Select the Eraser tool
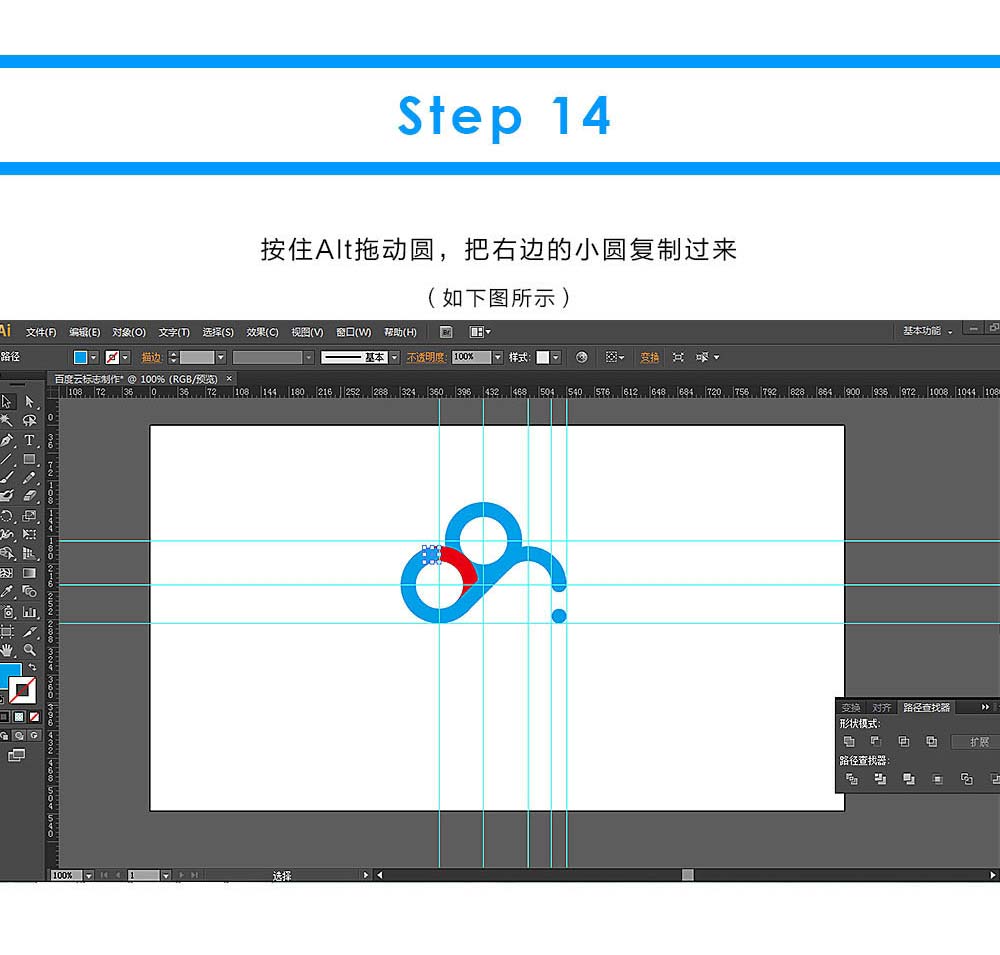The height and width of the screenshot is (955, 1000). tap(29, 496)
